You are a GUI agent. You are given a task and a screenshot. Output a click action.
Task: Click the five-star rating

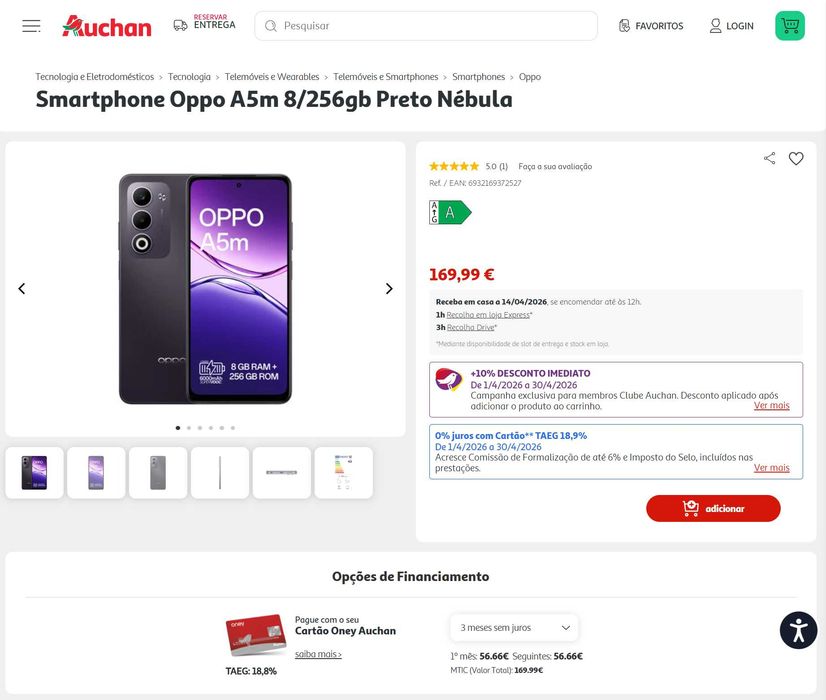454,166
